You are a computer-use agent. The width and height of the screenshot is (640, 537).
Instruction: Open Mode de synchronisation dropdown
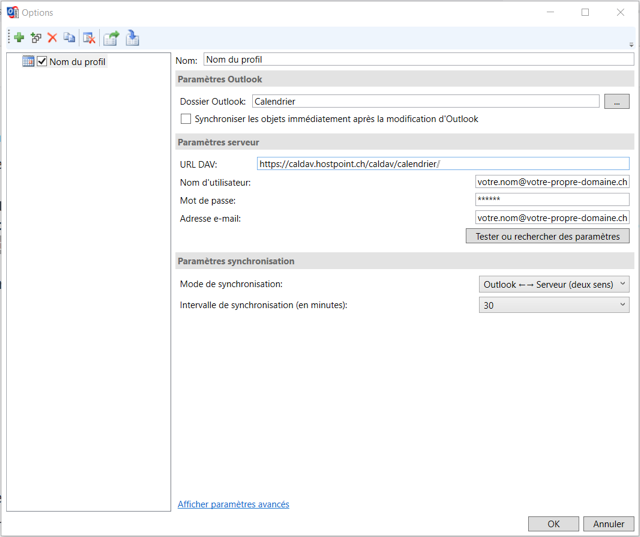click(554, 284)
